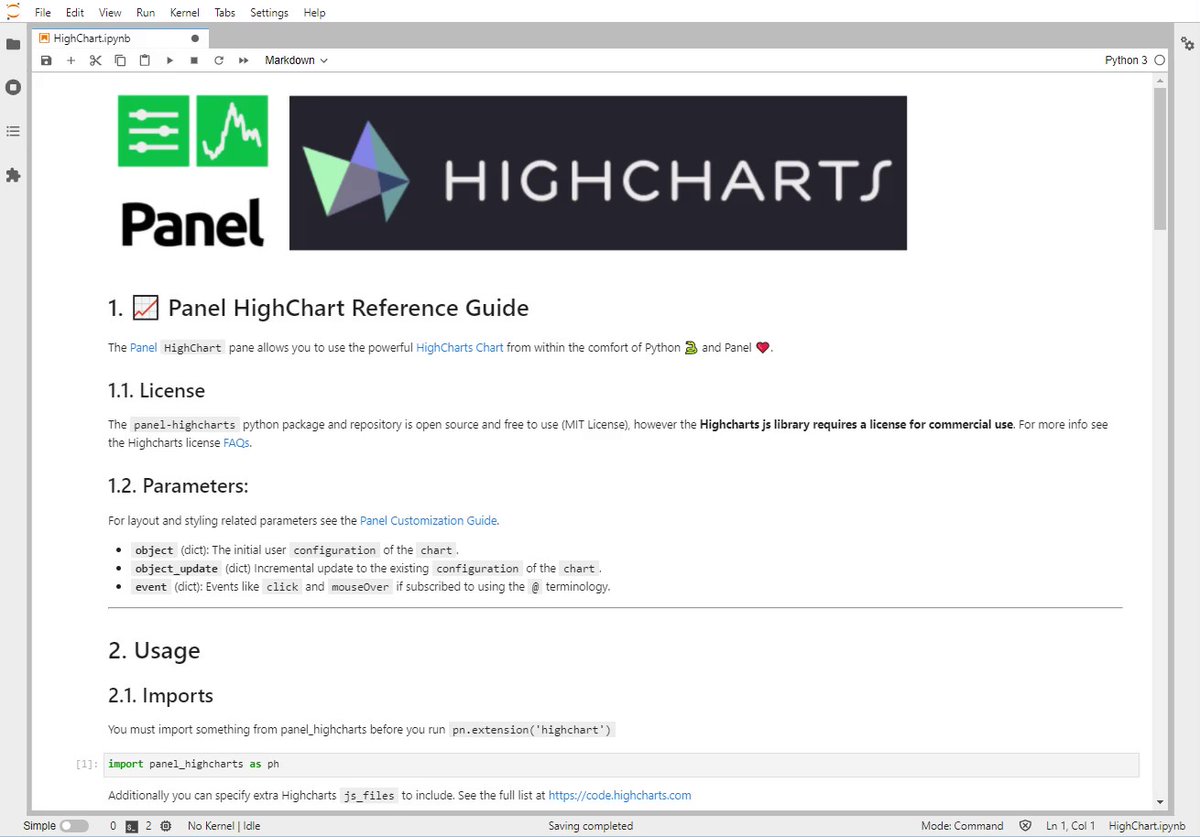The height and width of the screenshot is (837, 1200).
Task: Follow the Panel Customization Guide link
Action: click(x=428, y=520)
